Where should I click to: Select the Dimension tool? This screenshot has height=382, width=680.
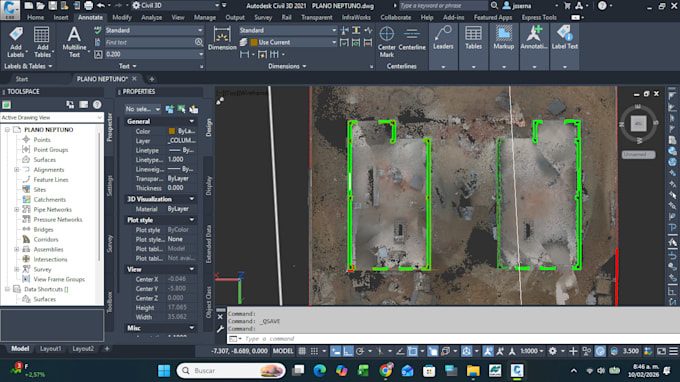click(222, 38)
